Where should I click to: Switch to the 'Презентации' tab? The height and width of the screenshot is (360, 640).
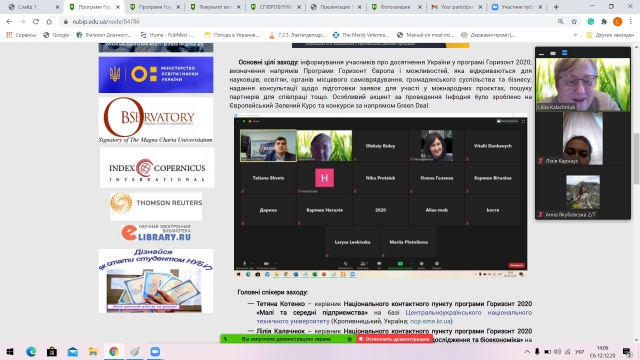point(337,7)
